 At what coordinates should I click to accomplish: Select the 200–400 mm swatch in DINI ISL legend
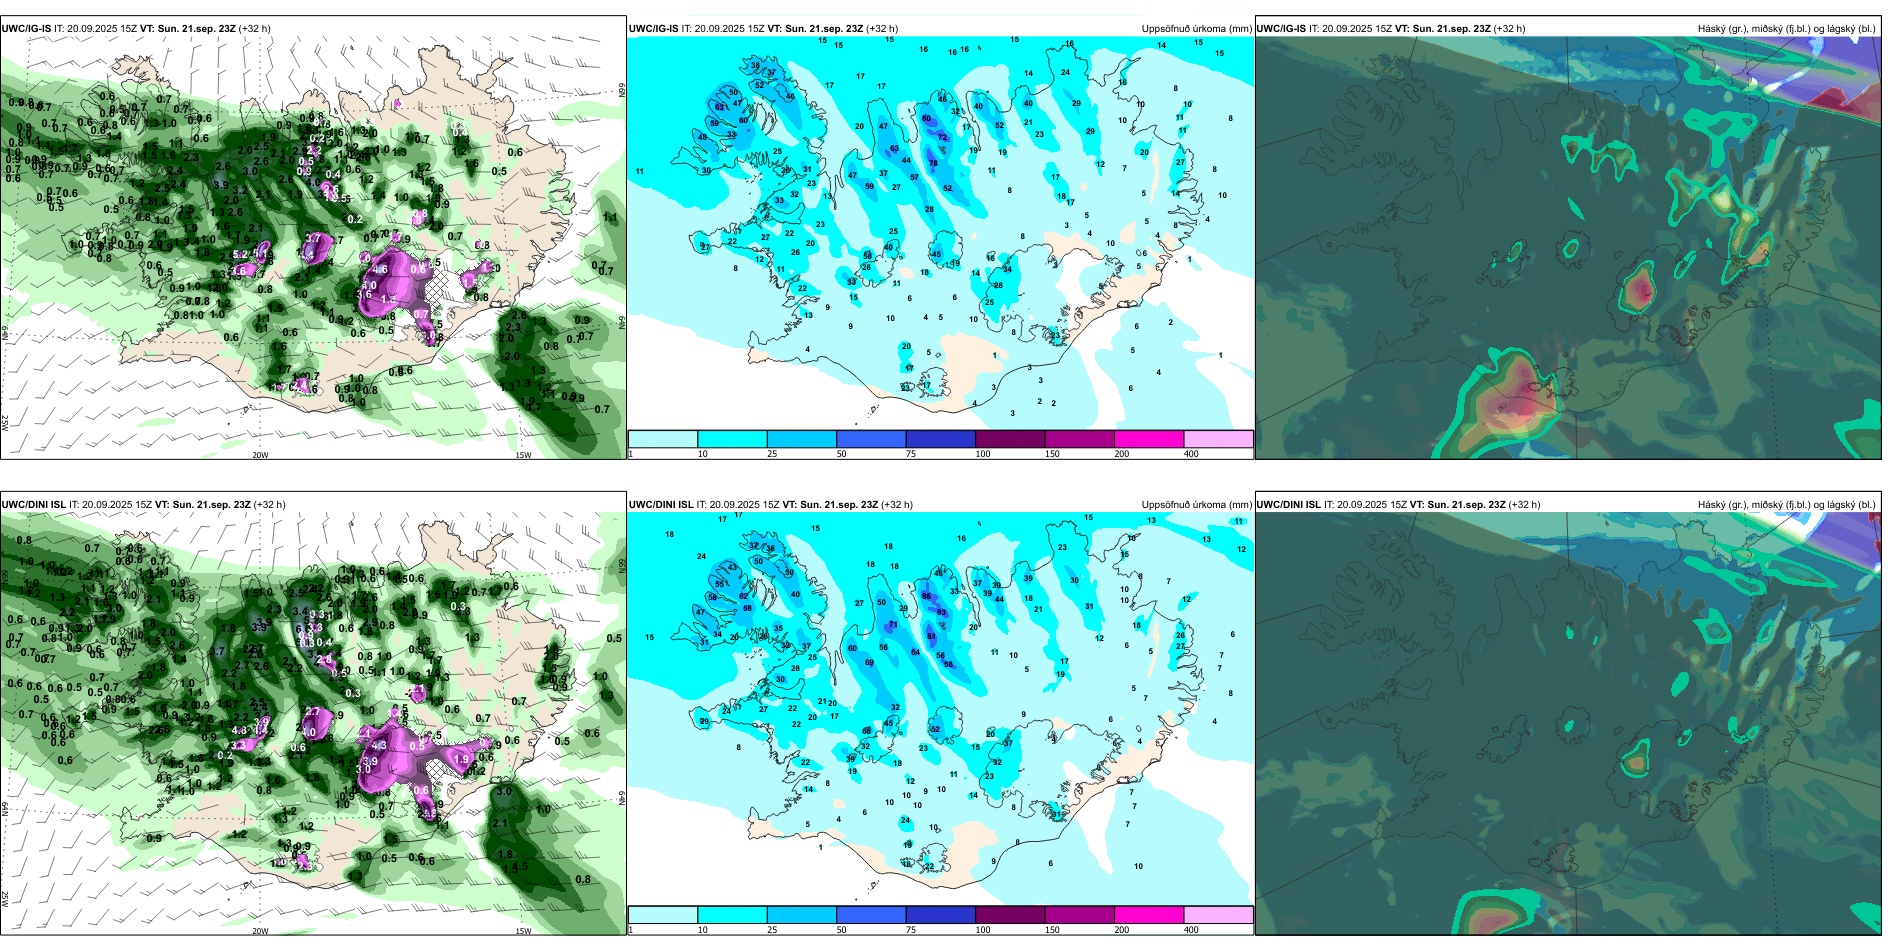(x=1149, y=915)
